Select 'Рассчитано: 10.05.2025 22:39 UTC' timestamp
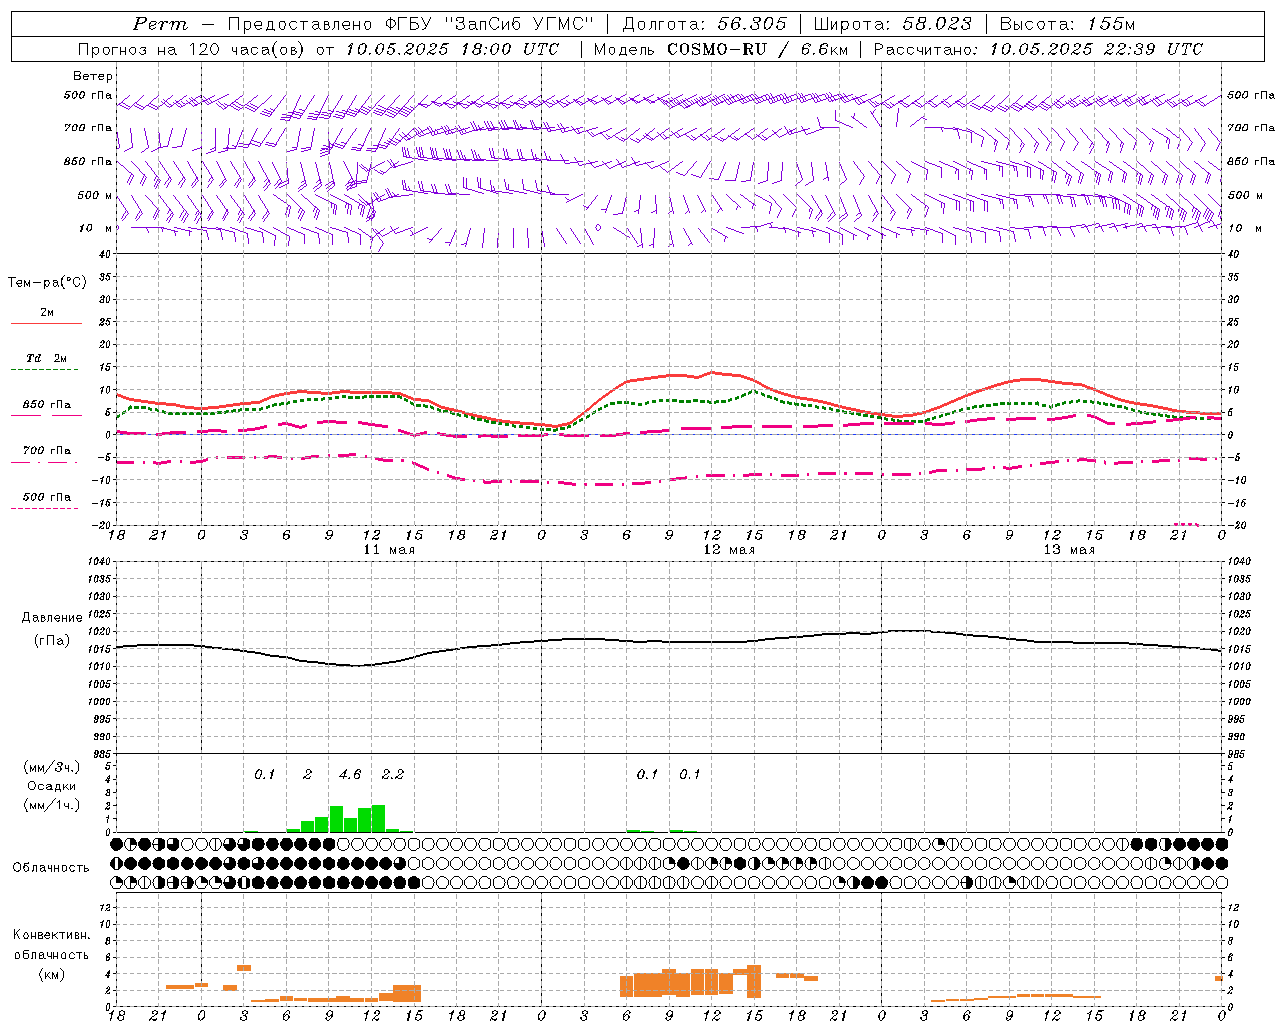This screenshot has height=1024, width=1280. (1038, 49)
